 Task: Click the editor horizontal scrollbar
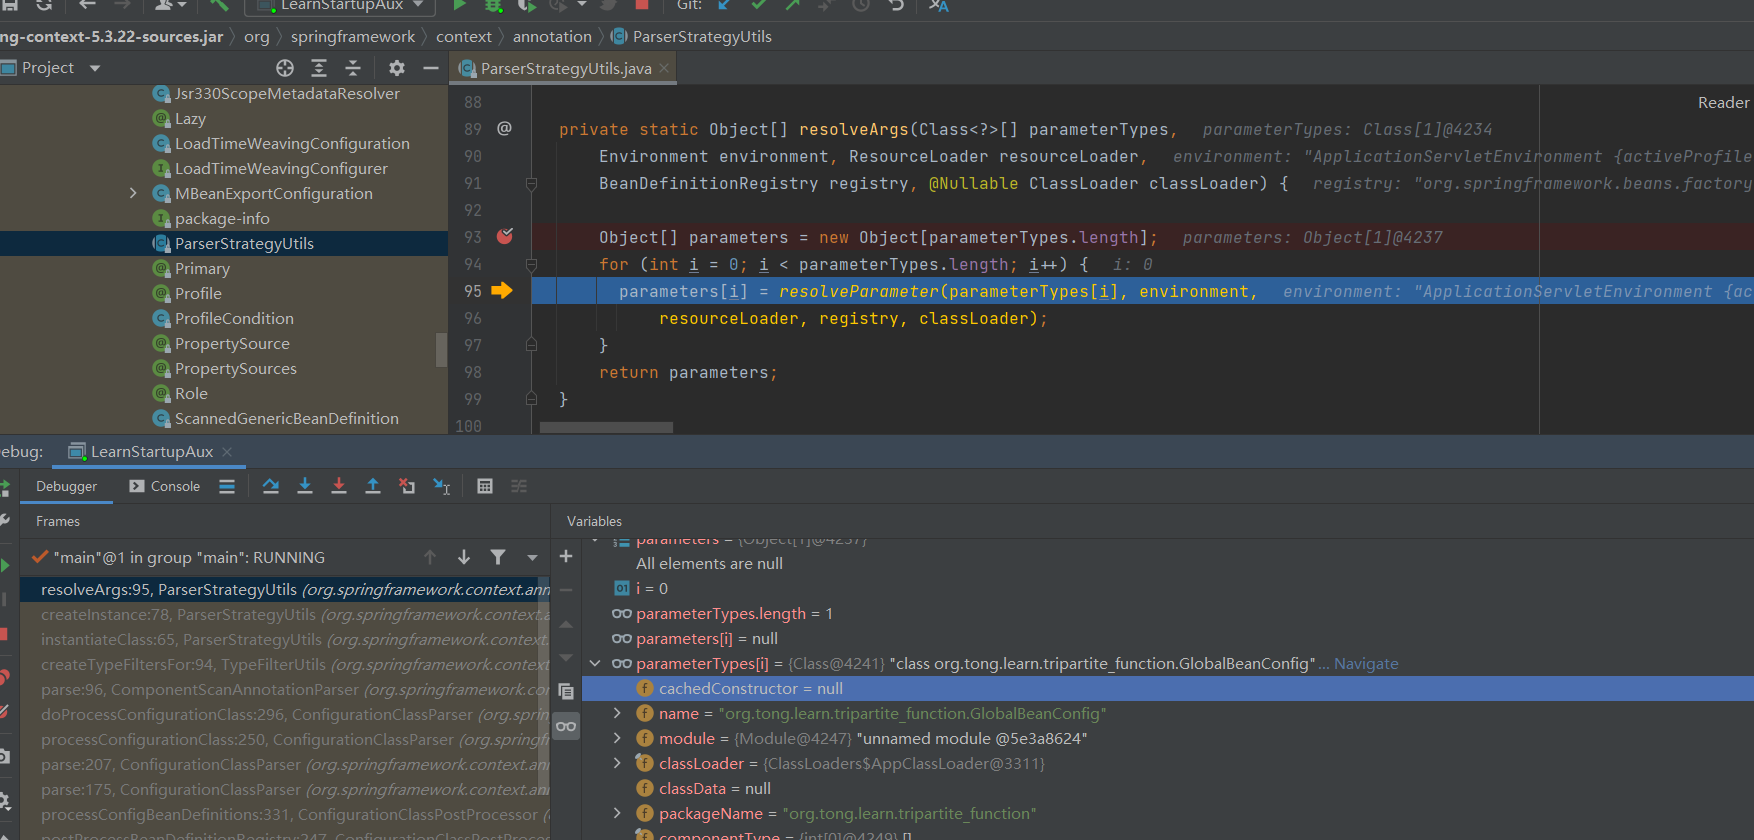pyautogui.click(x=606, y=427)
